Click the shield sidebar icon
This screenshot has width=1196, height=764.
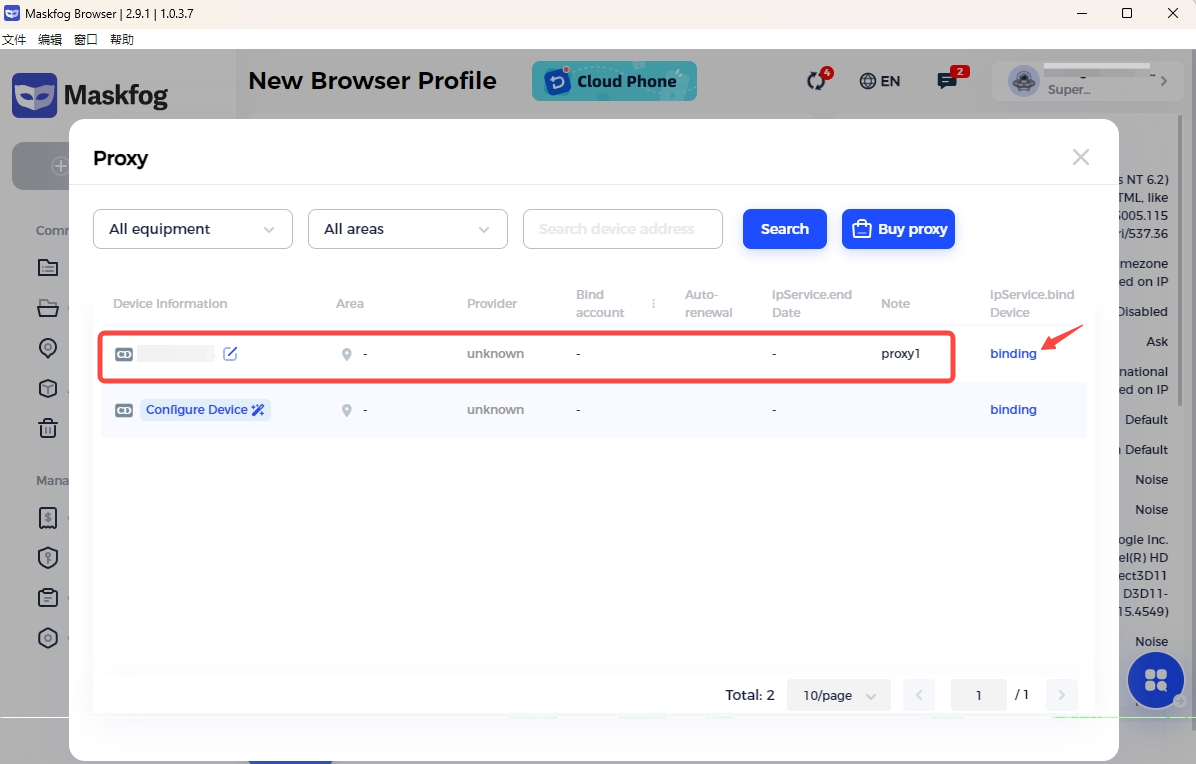coord(48,557)
